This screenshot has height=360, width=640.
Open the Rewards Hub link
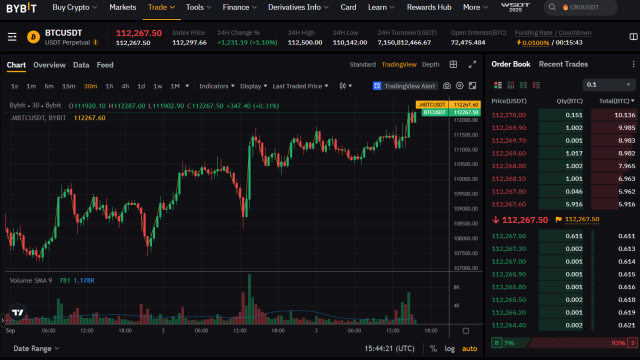pos(429,7)
